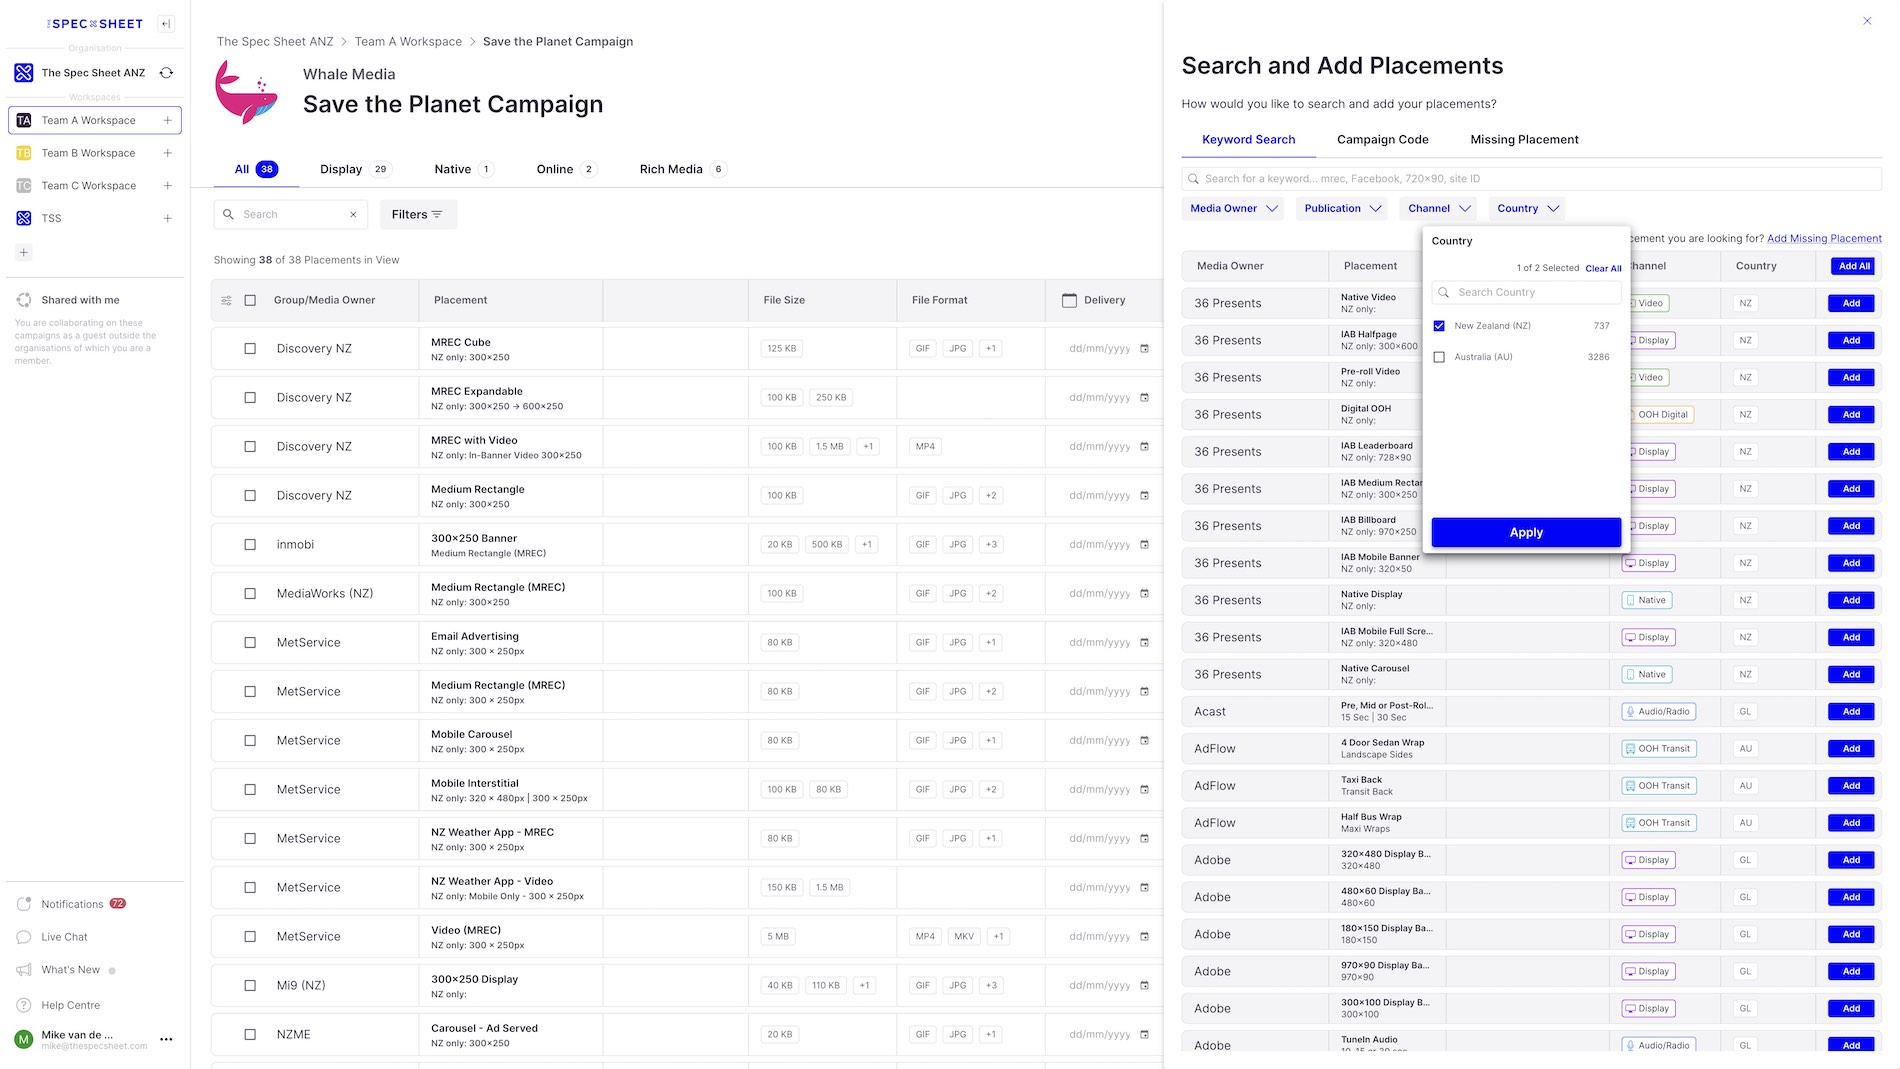This screenshot has width=1900, height=1069.
Task: Click the Add Missing Placement link
Action: pos(1824,238)
